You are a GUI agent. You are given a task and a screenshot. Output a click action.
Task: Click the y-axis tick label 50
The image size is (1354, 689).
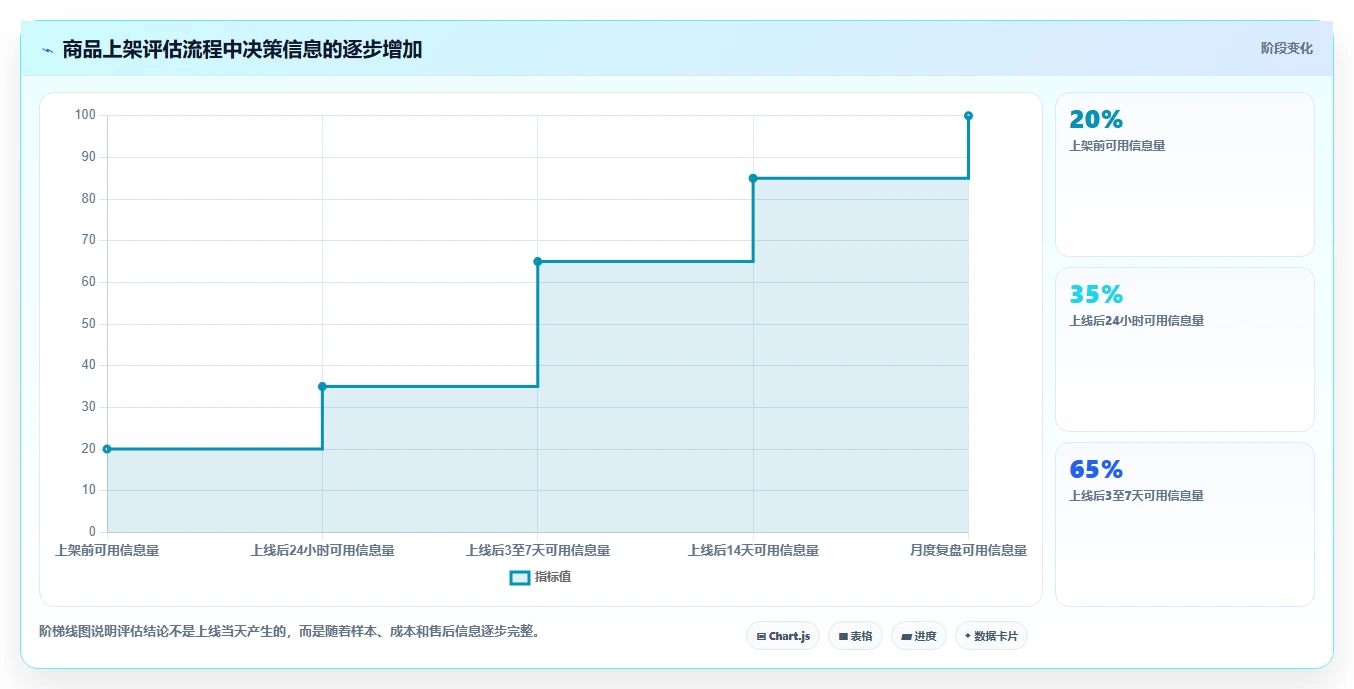point(89,324)
